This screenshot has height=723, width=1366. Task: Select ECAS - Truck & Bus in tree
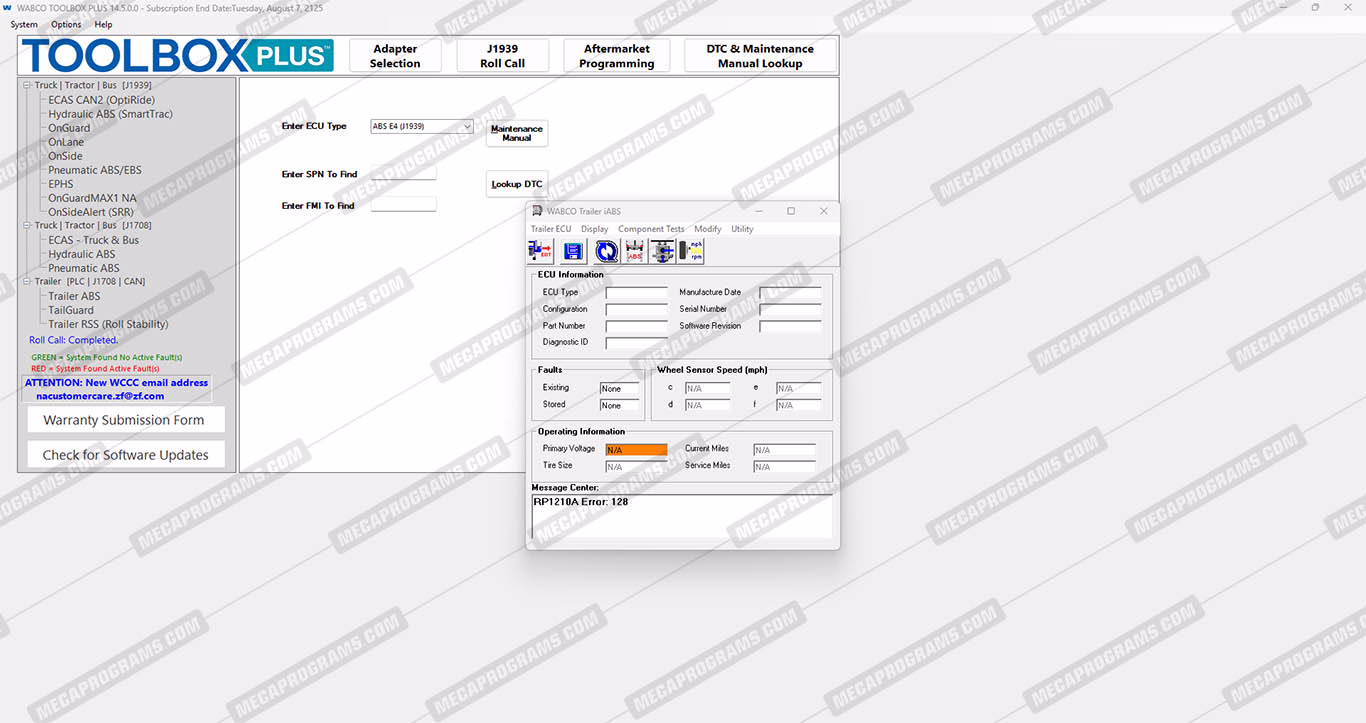pos(93,240)
